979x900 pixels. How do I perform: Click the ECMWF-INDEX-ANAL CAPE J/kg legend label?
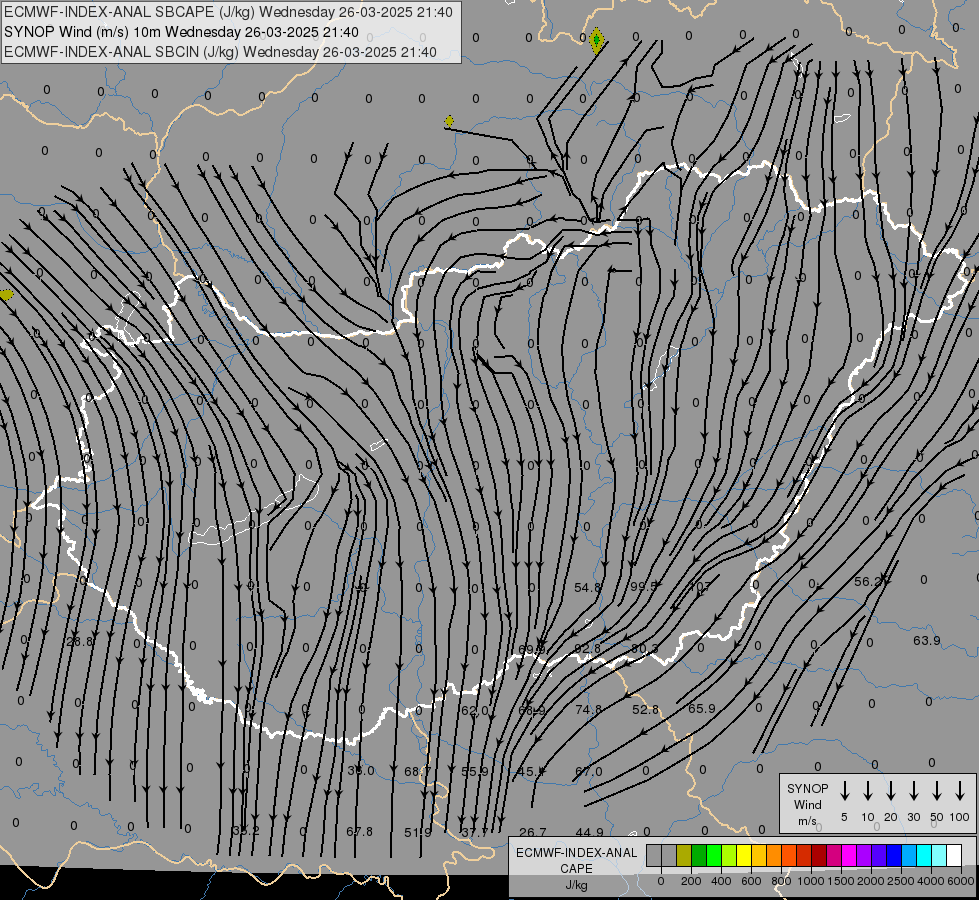click(576, 868)
